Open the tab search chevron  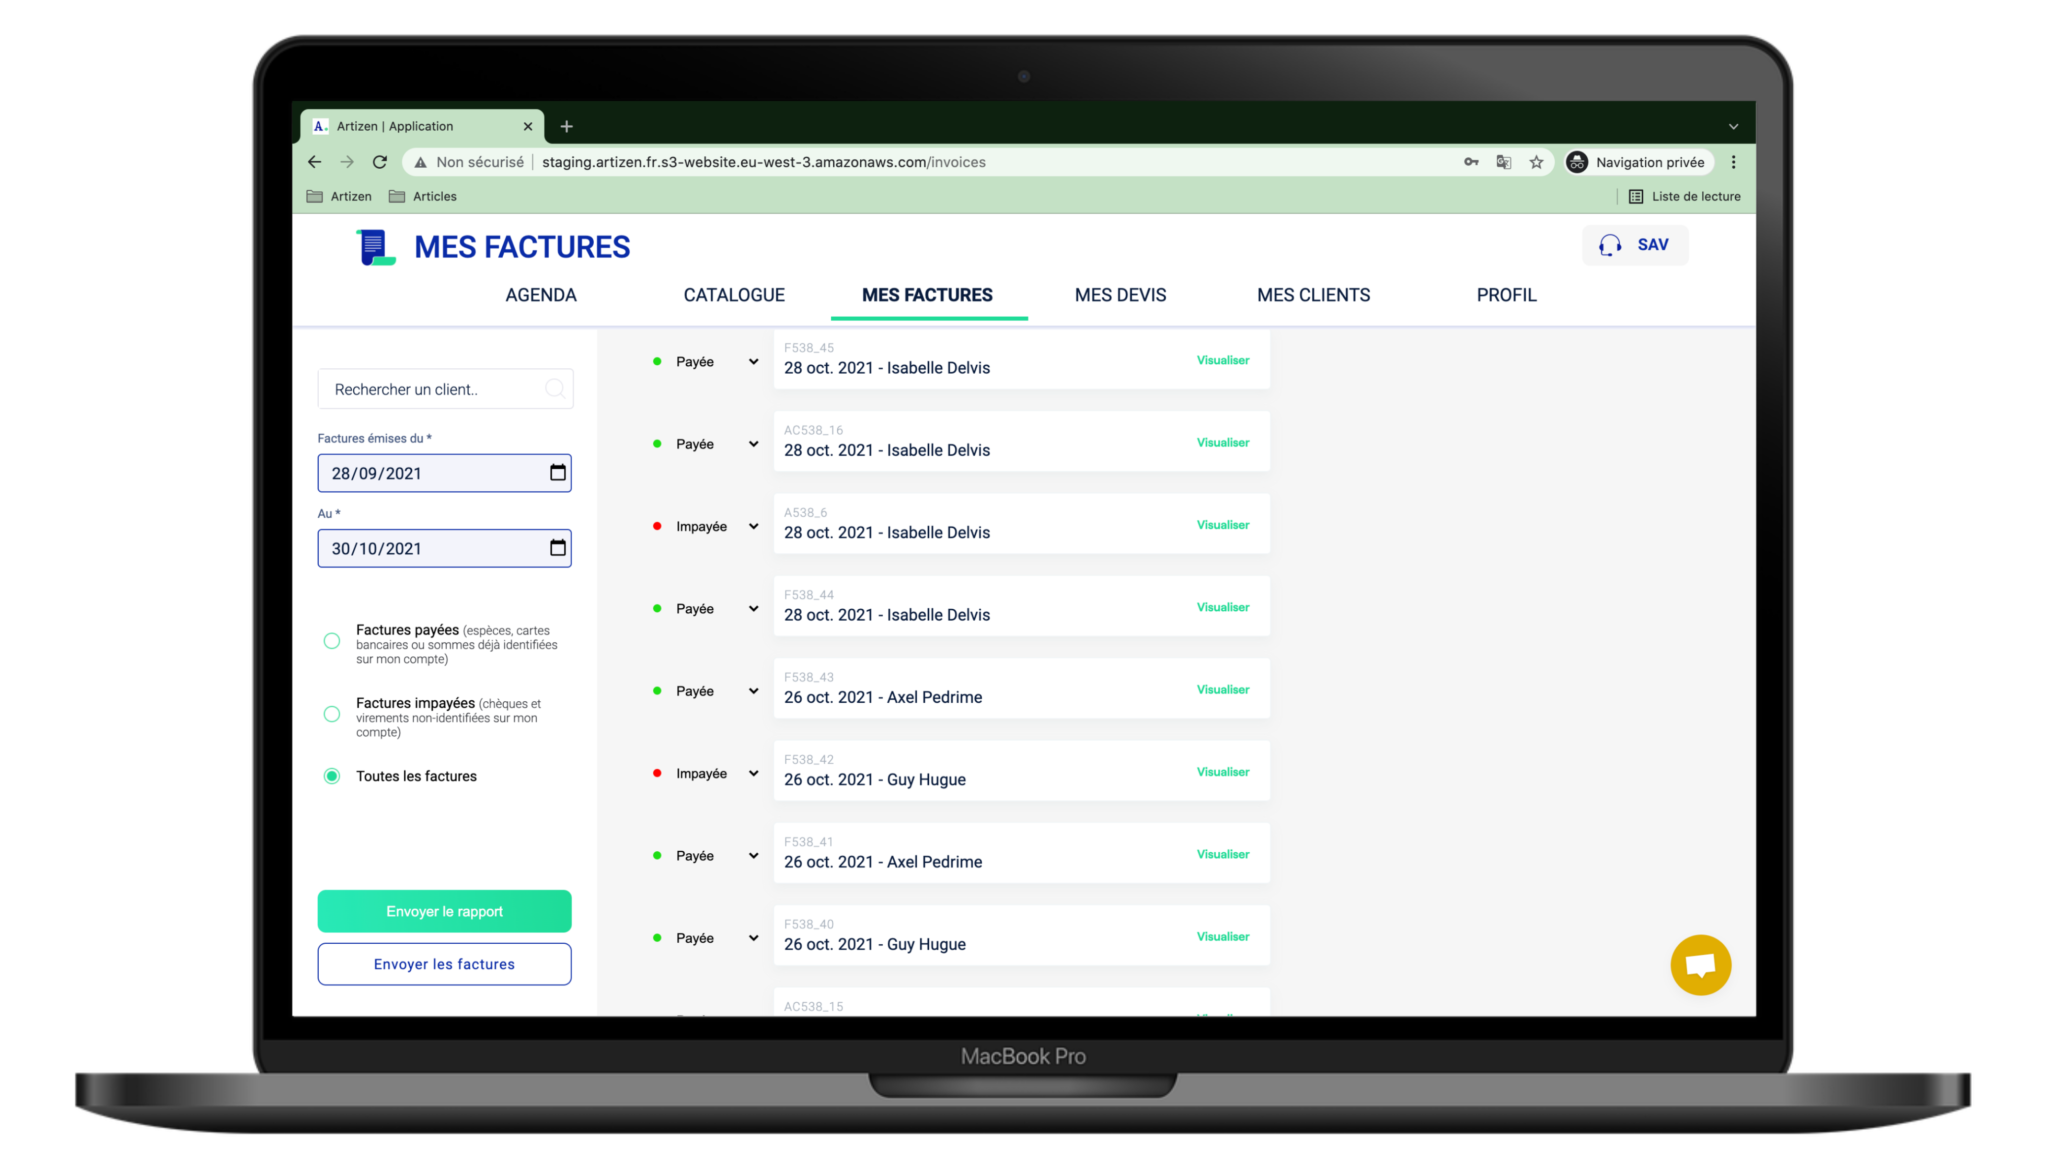(x=1734, y=127)
